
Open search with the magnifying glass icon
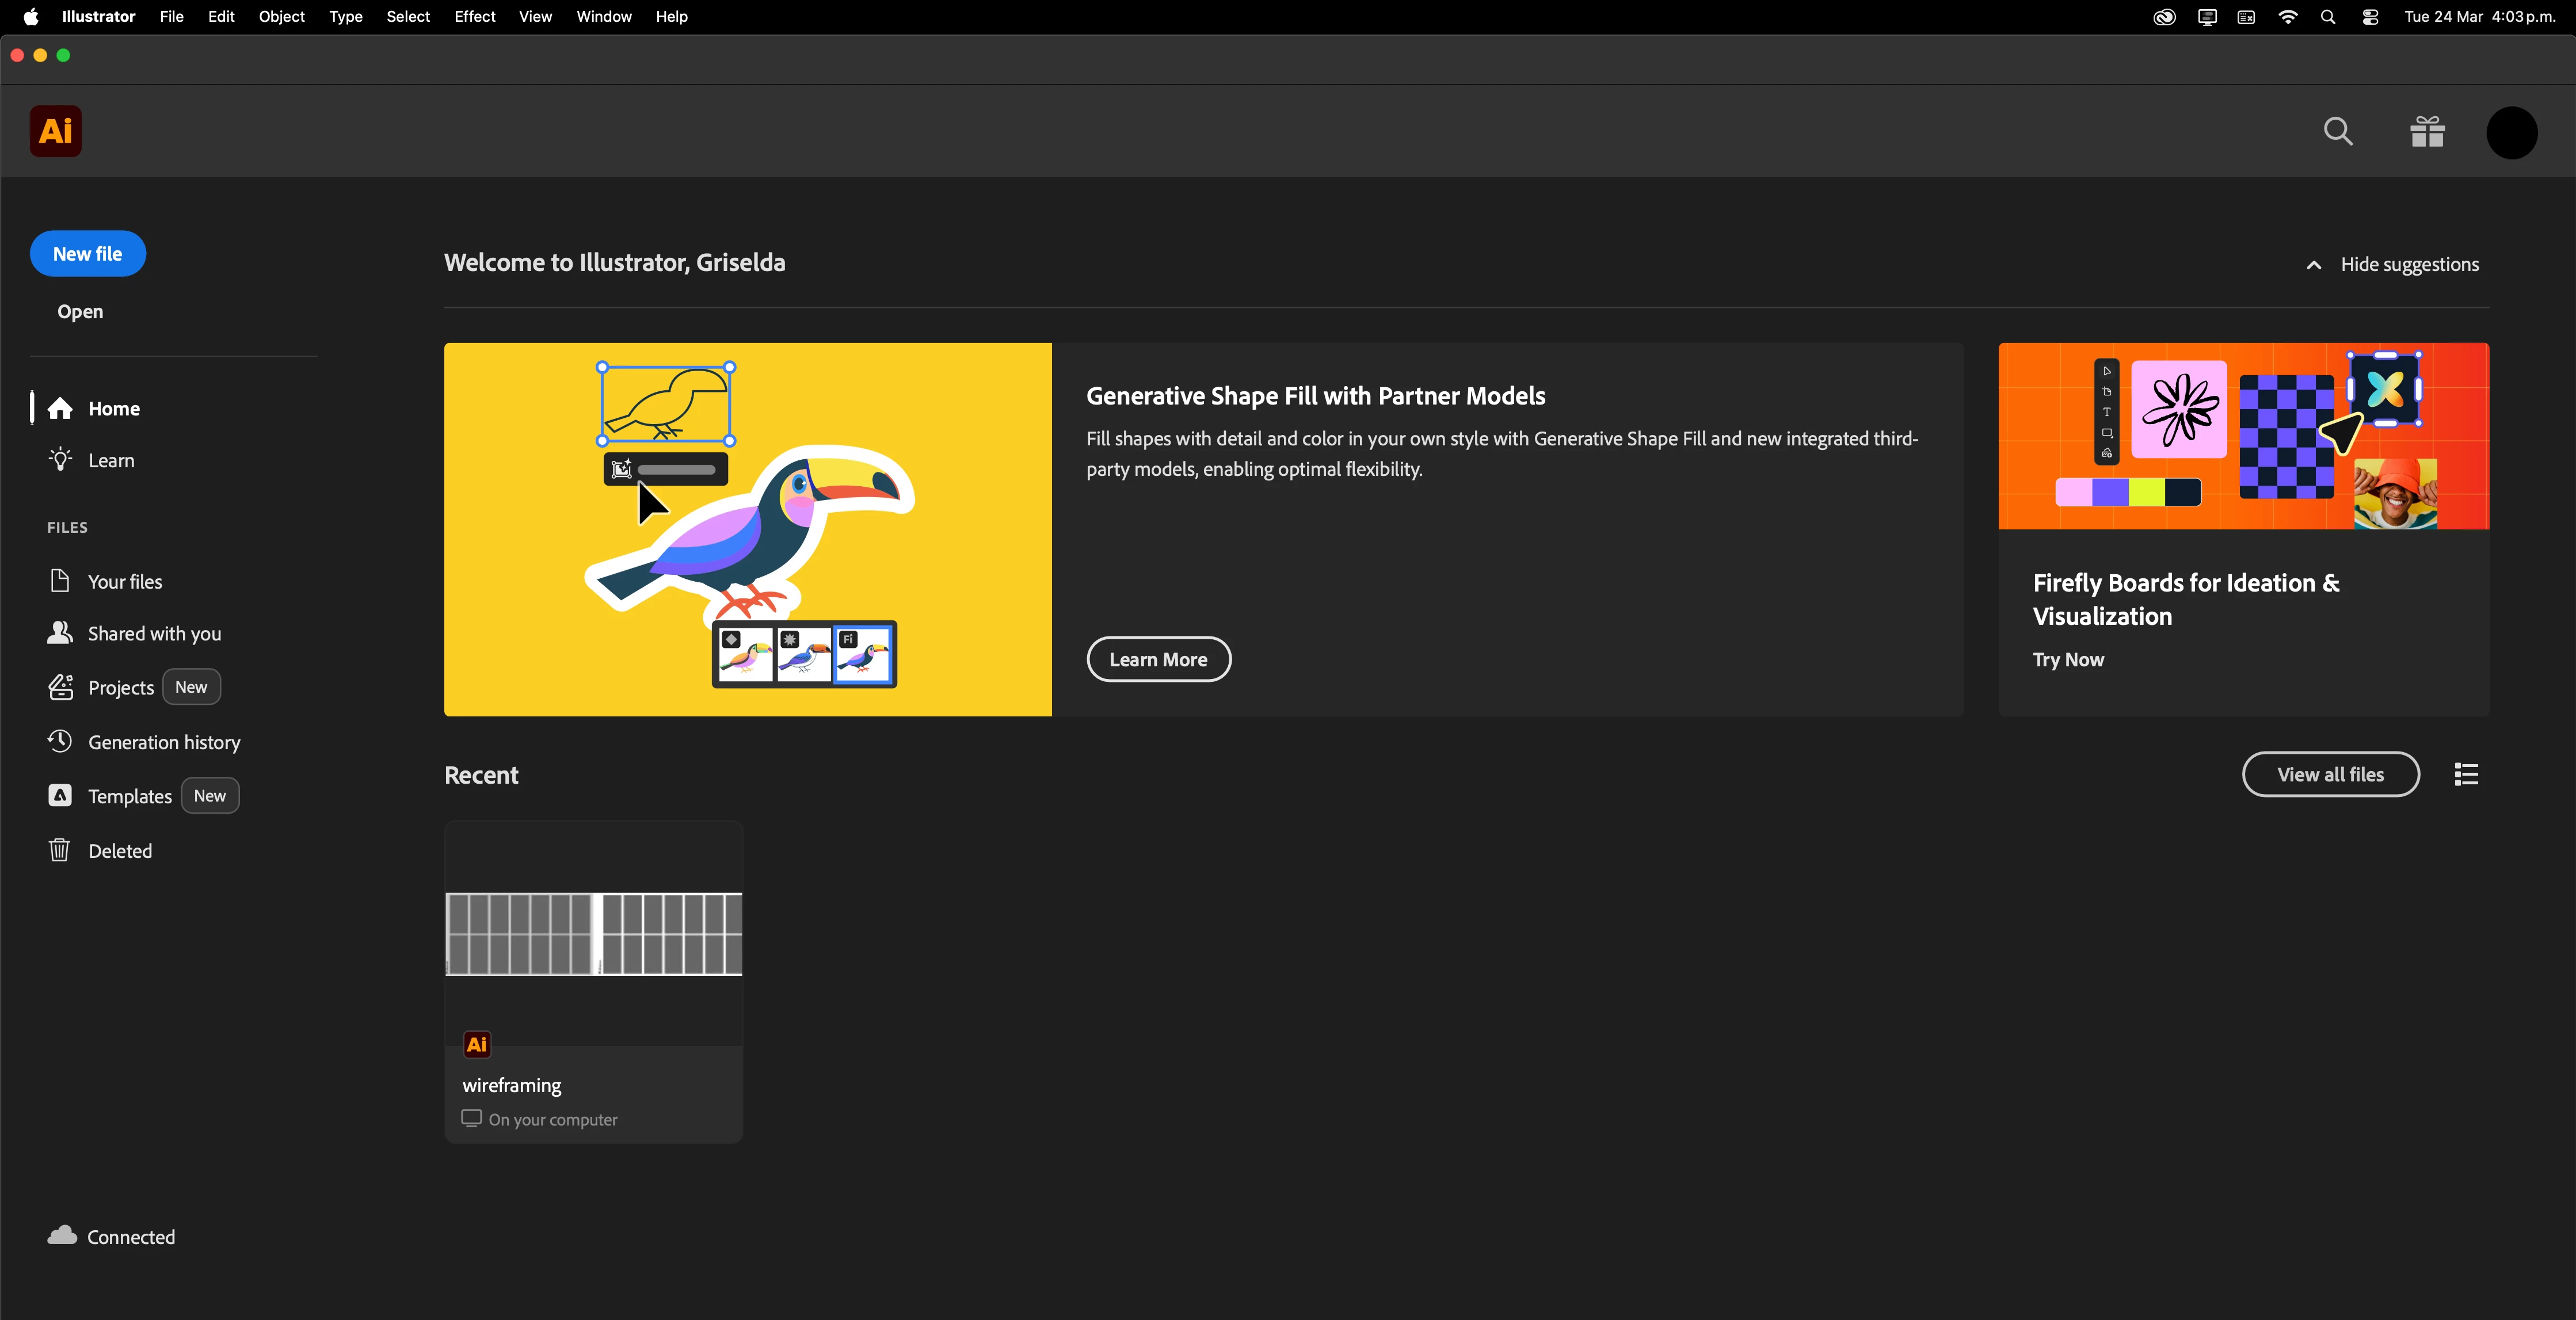point(2337,131)
